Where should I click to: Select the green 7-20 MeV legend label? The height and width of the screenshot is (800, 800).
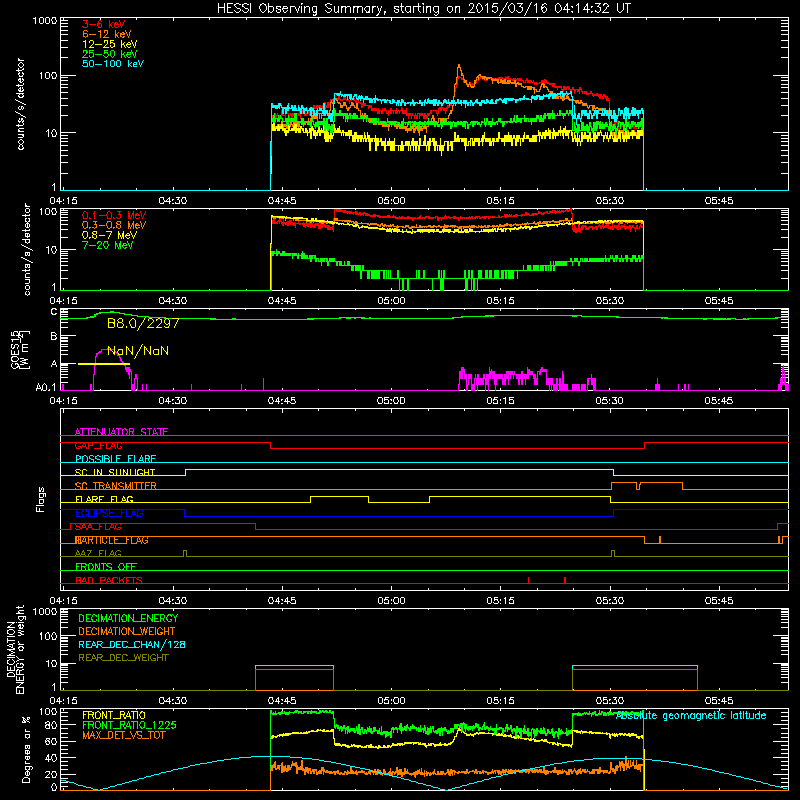[x=108, y=245]
